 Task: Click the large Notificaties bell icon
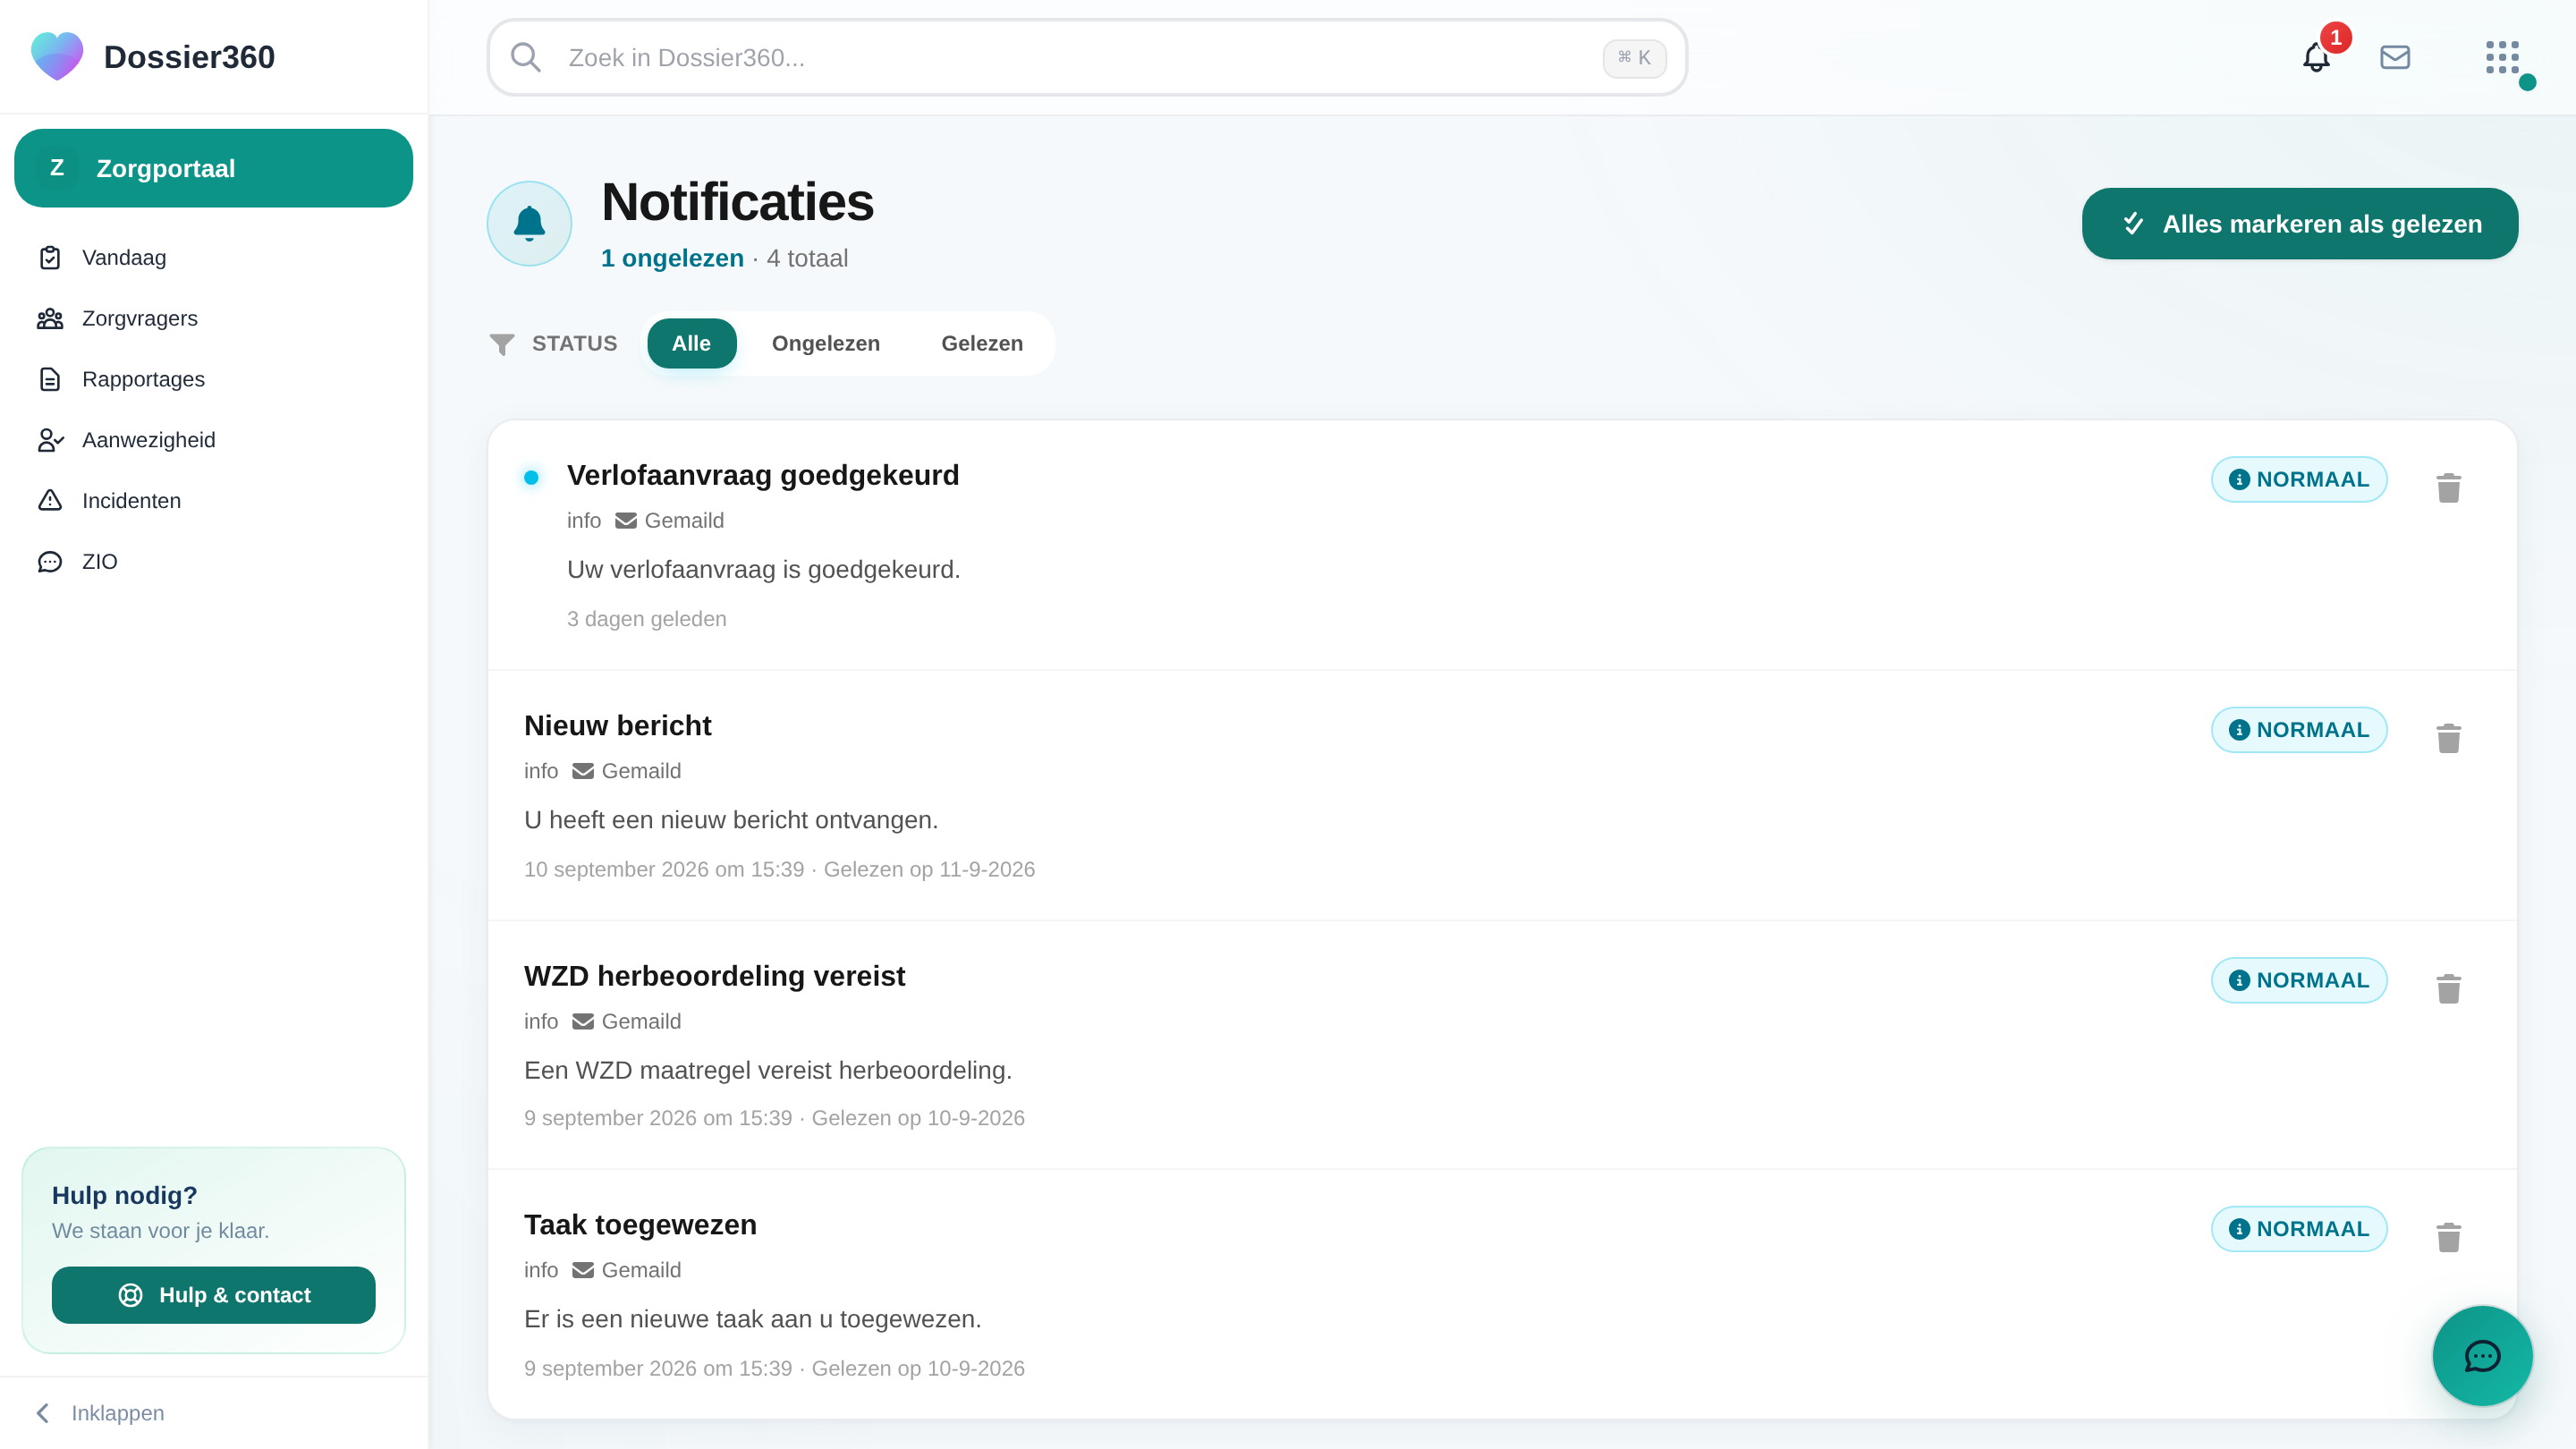529,223
